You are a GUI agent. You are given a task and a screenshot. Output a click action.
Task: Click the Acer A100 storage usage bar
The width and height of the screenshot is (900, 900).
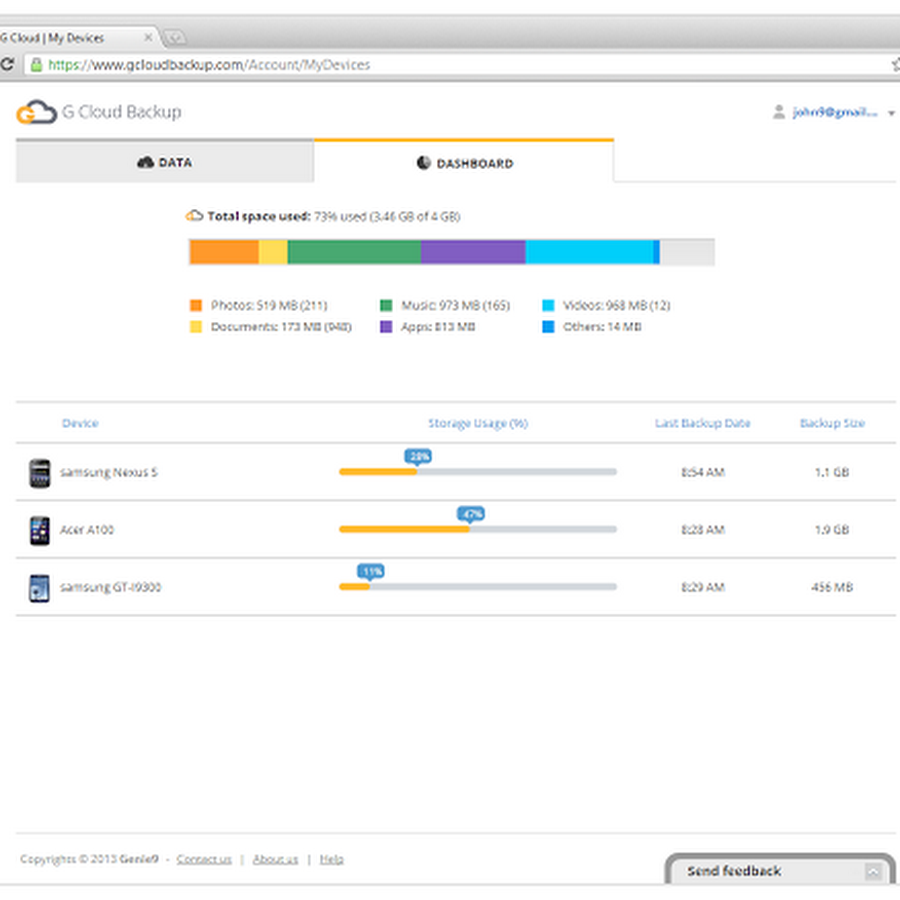(478, 529)
